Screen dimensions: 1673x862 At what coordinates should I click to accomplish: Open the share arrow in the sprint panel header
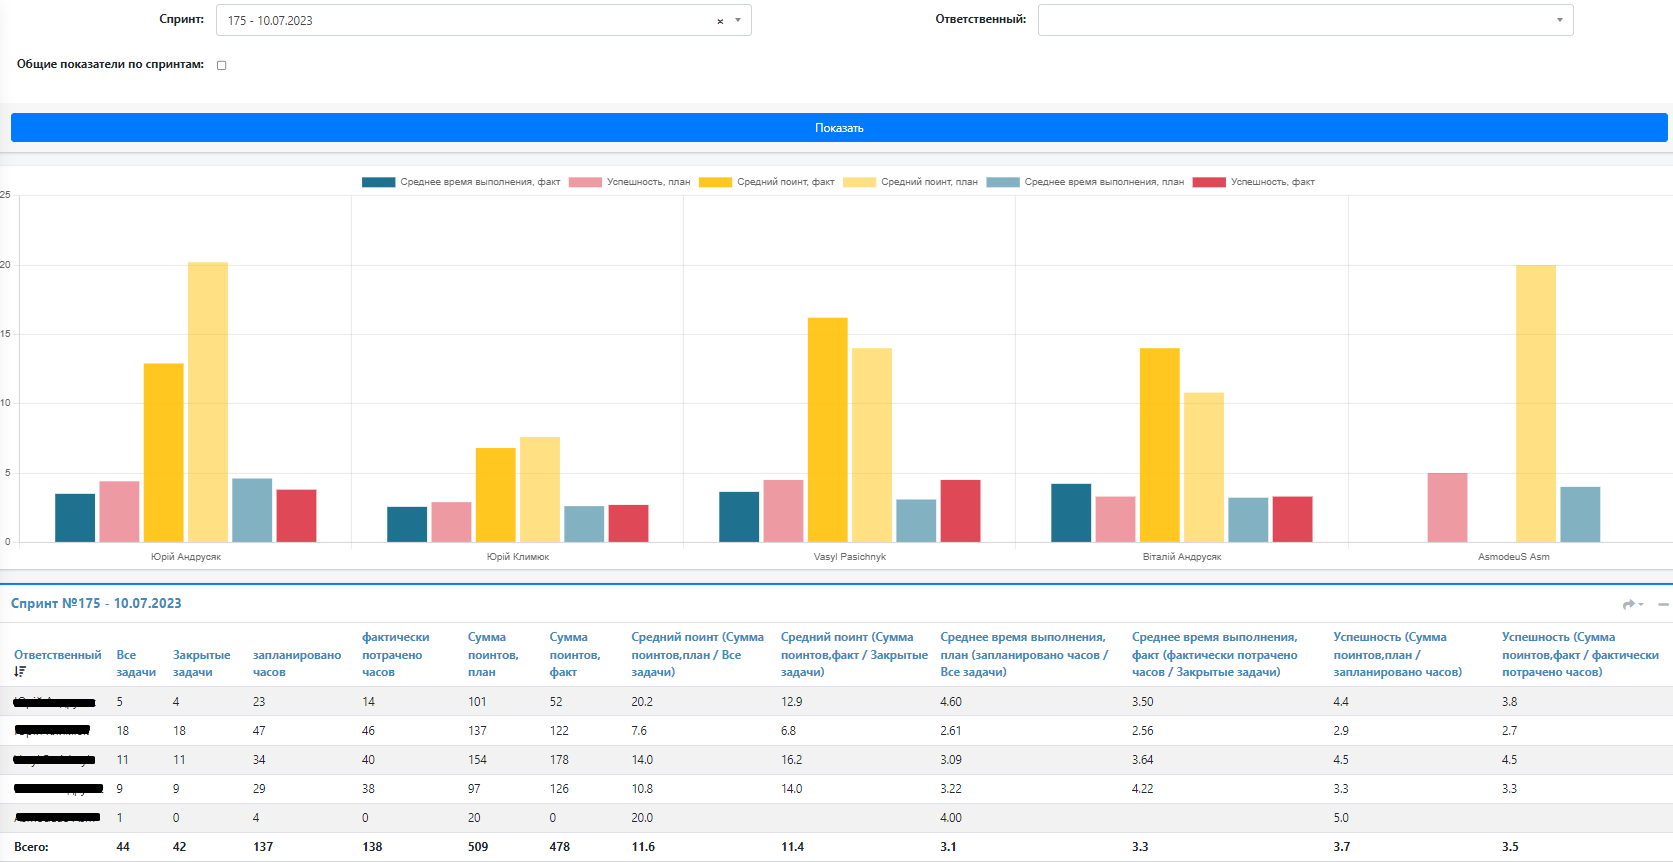click(1629, 604)
